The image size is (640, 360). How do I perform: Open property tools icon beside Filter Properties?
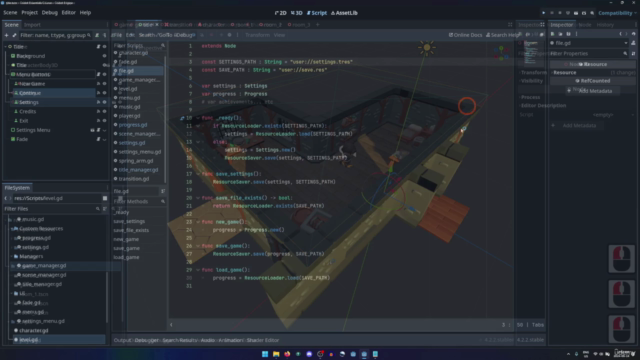[633, 53]
